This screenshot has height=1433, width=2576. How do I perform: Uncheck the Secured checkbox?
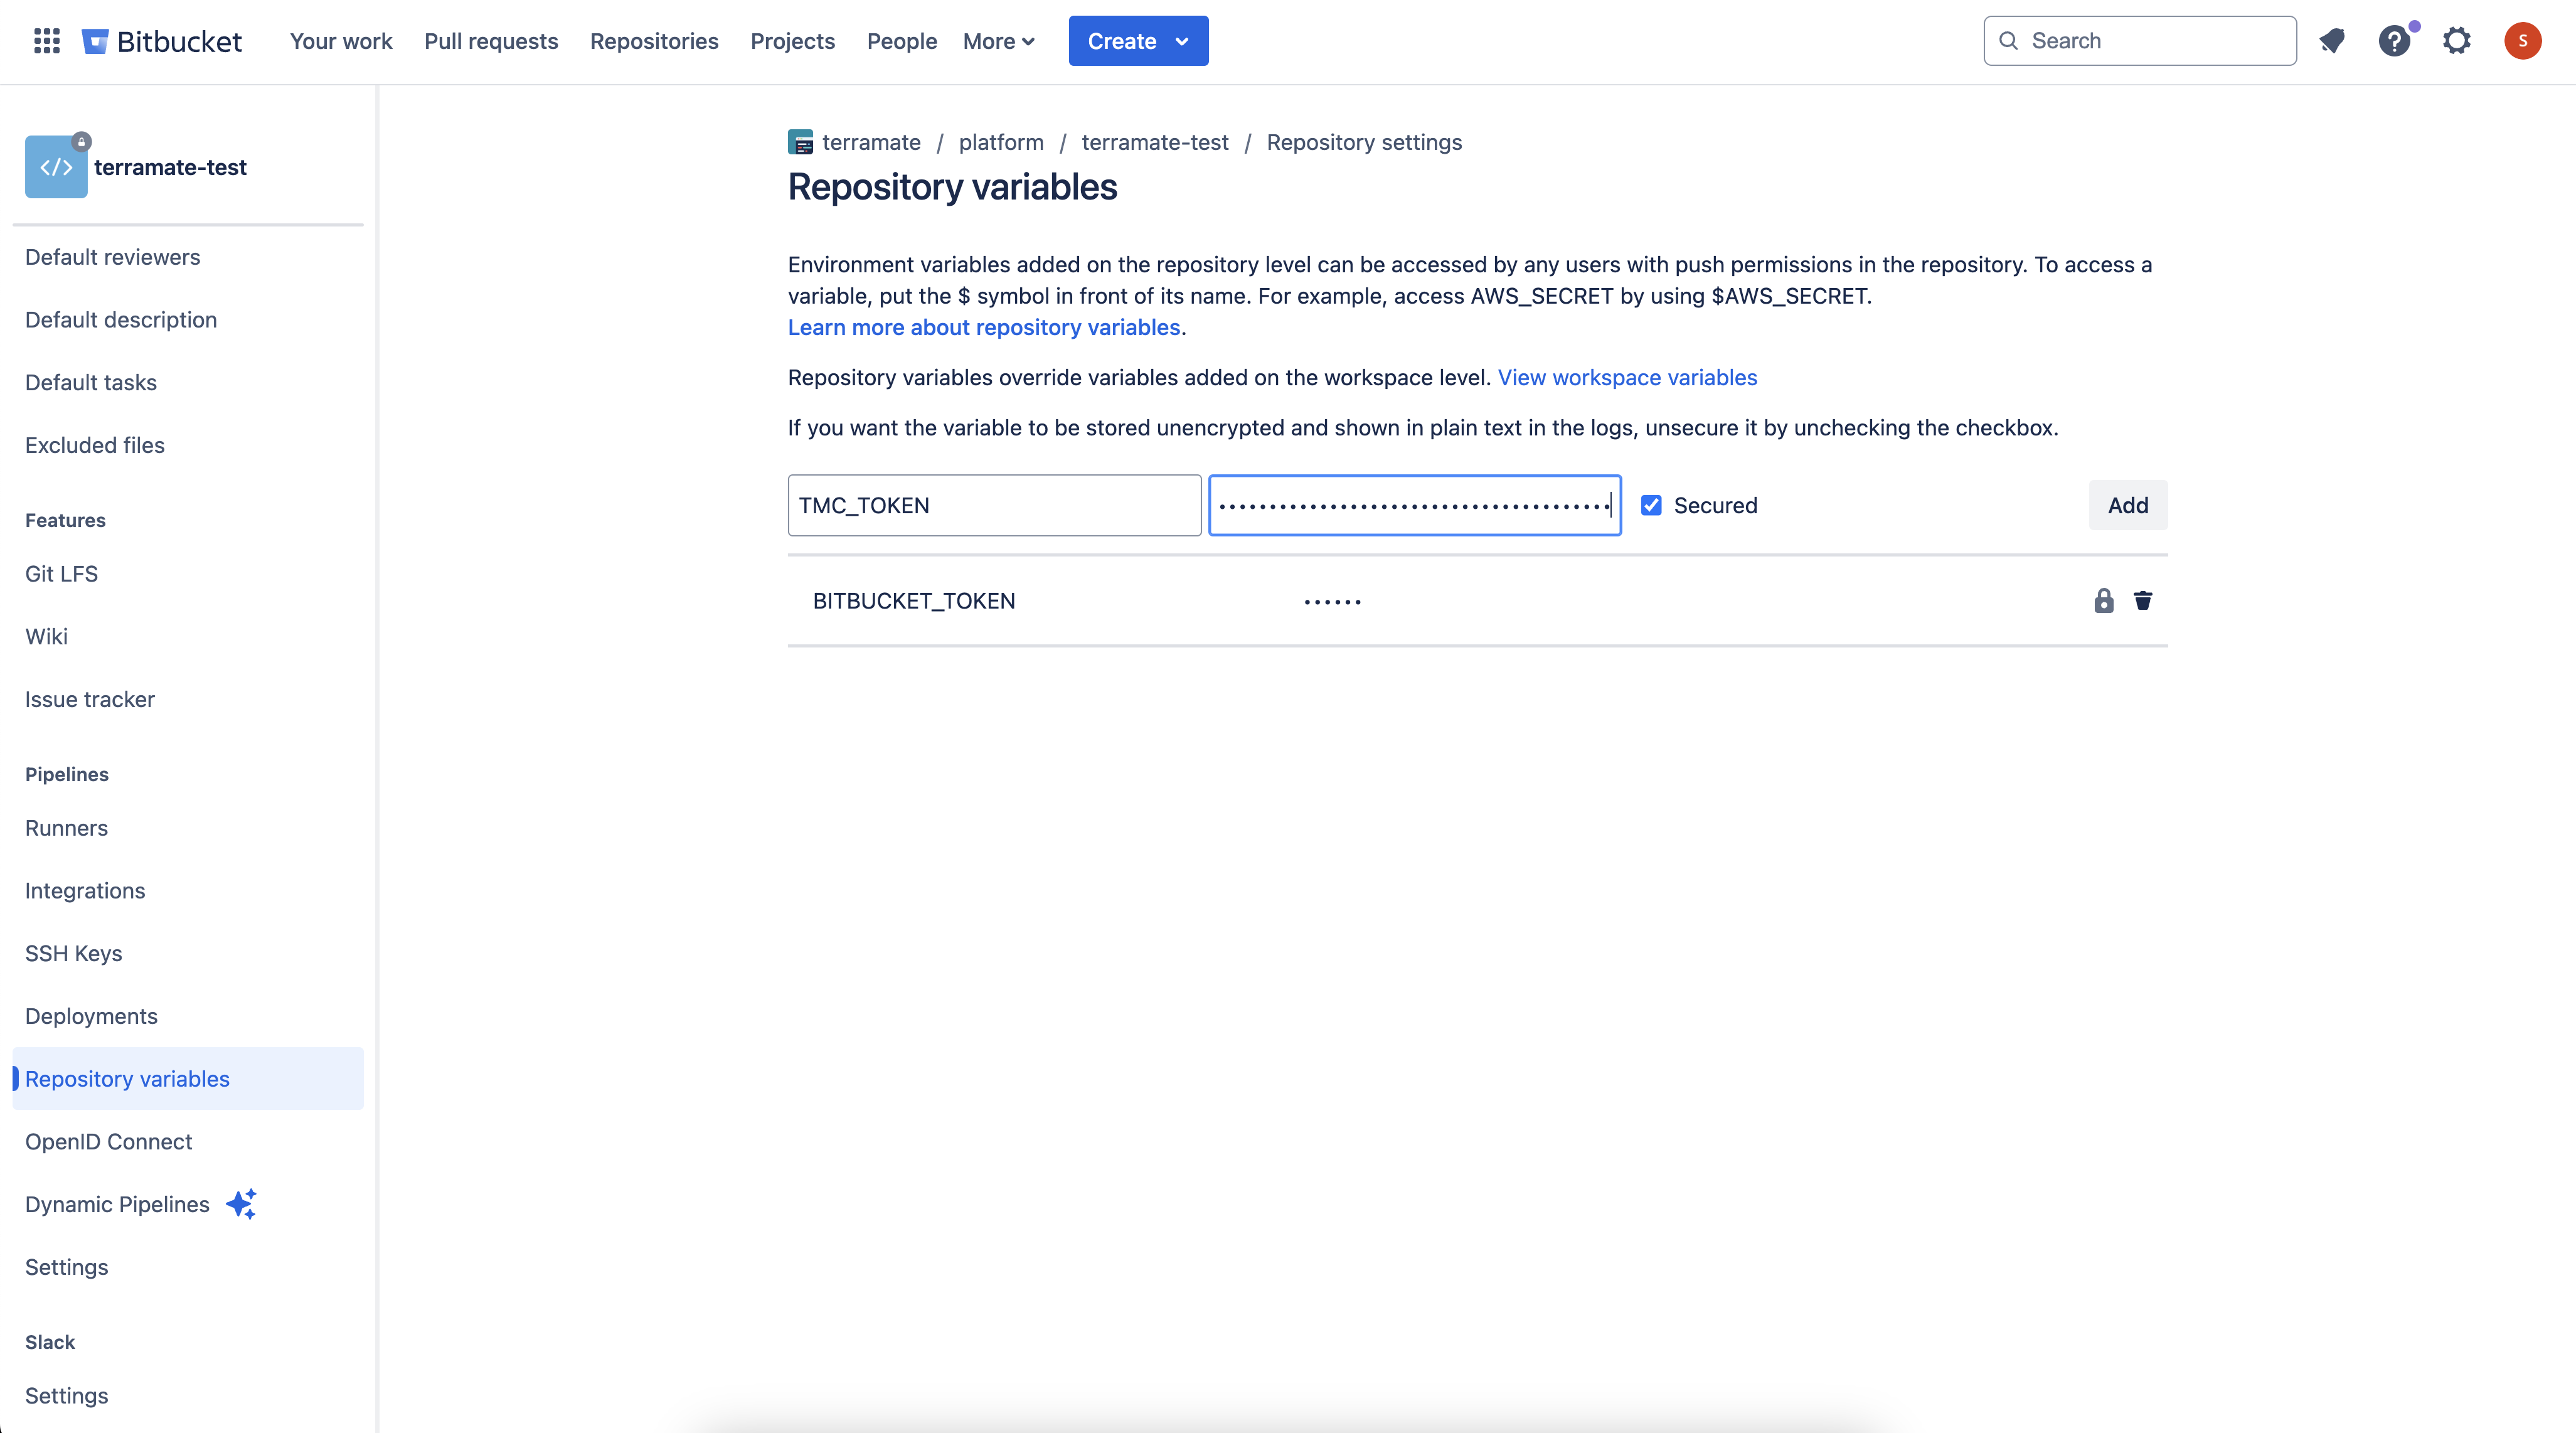(1651, 505)
